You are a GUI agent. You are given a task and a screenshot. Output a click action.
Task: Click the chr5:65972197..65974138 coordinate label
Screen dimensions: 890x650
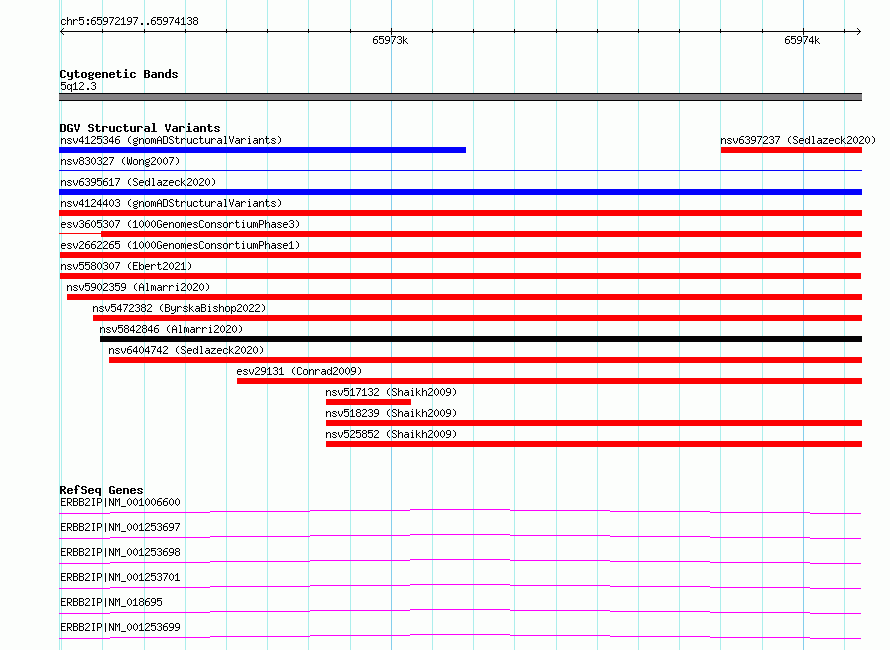point(129,22)
